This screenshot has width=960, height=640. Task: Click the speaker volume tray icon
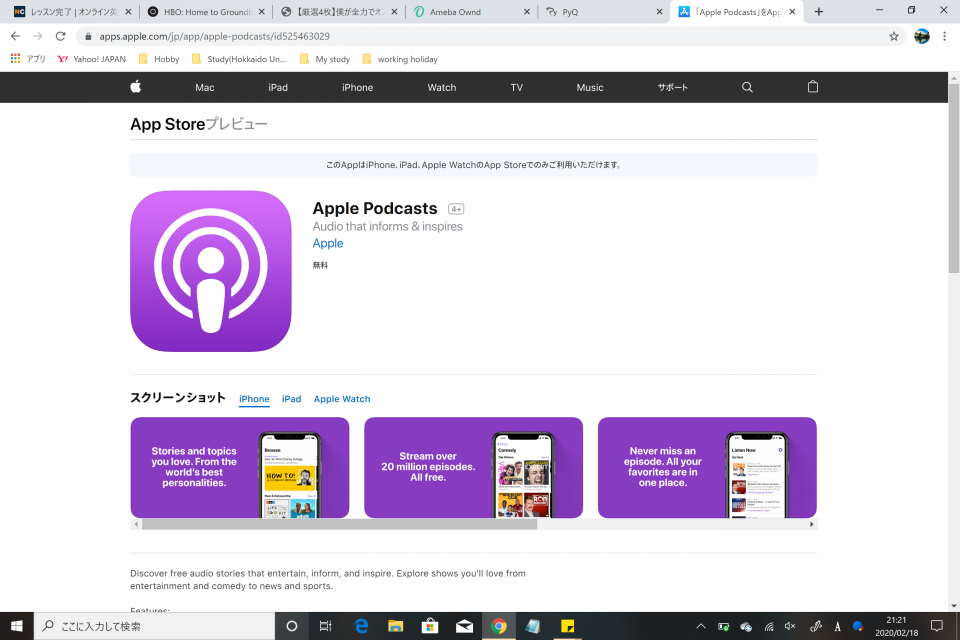coord(790,626)
